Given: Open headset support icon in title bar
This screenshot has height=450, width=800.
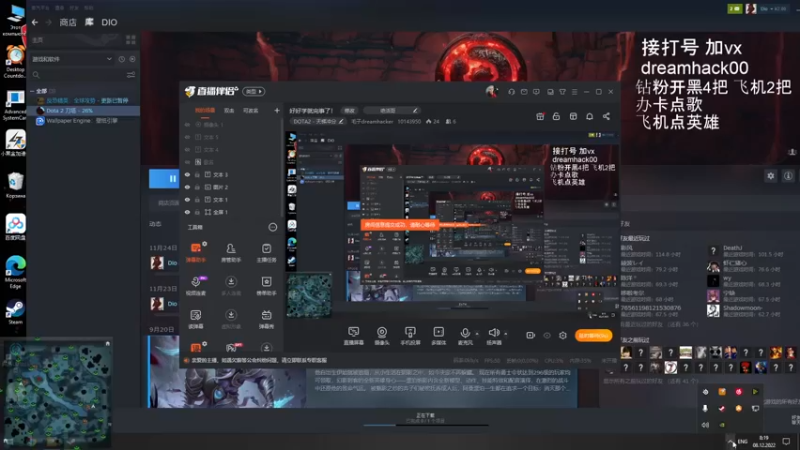Looking at the screenshot, I should [x=511, y=92].
